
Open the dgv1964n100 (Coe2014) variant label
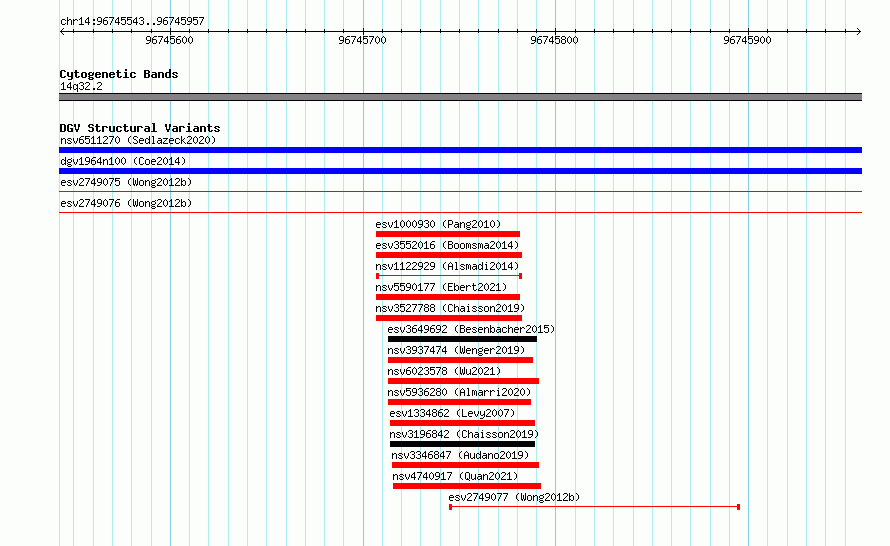coord(123,161)
